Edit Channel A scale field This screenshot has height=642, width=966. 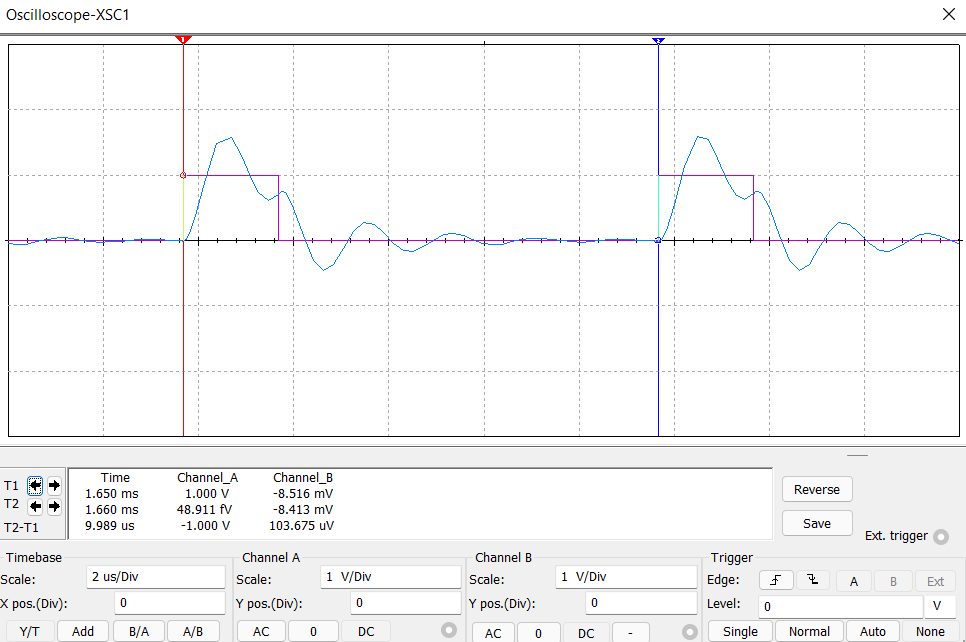pyautogui.click(x=391, y=577)
